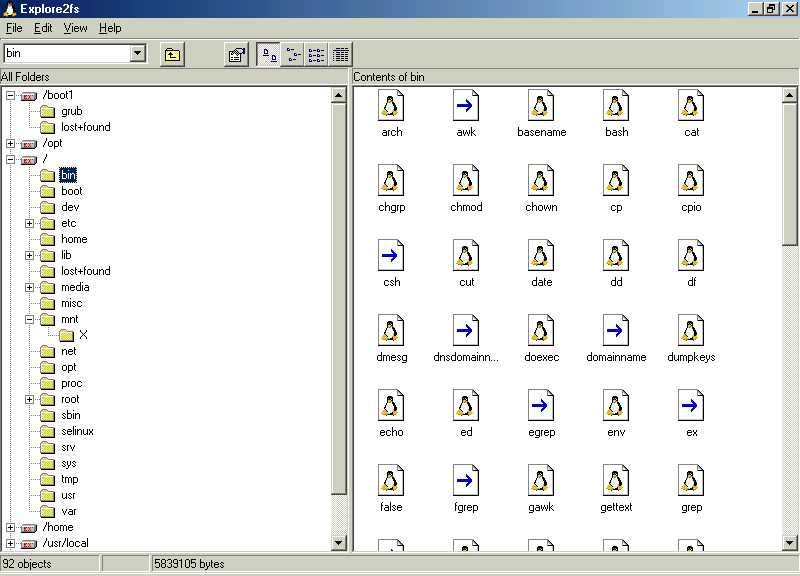Screen dimensions: 800x576
Task: Open the properties toolbar button
Action: tap(236, 54)
